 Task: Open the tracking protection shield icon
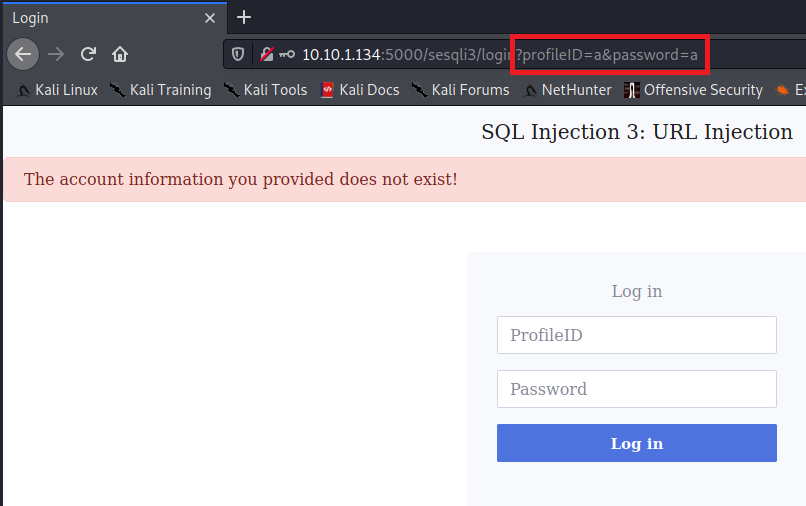tap(238, 54)
